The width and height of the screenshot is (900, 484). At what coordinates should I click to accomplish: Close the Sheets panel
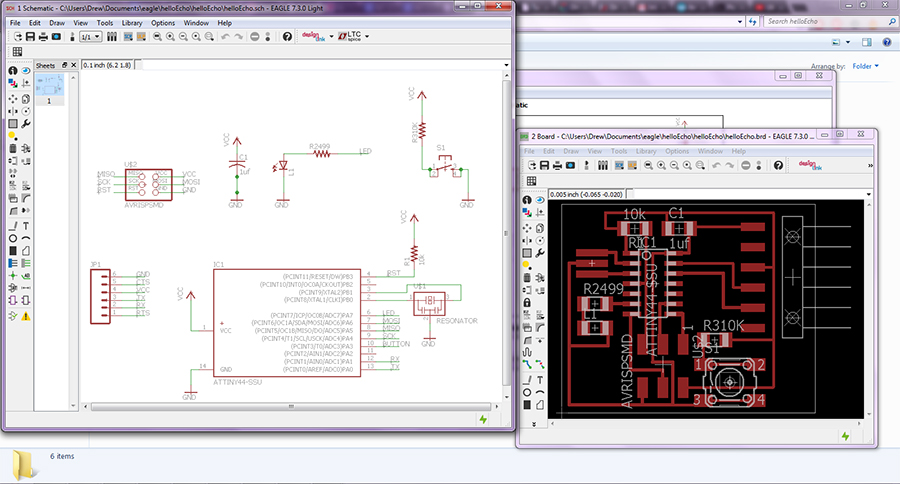(x=73, y=65)
